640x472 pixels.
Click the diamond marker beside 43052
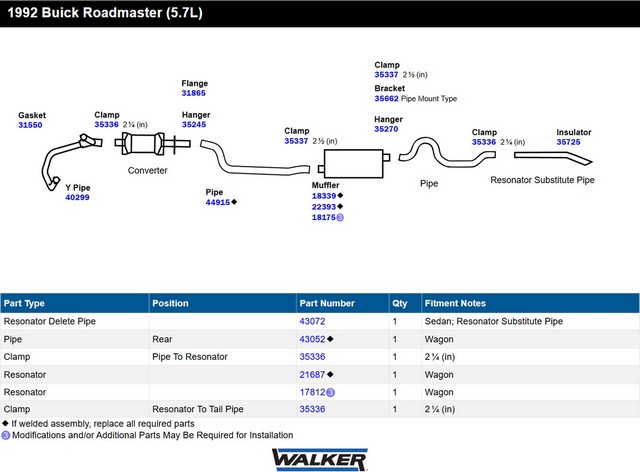coord(330,339)
